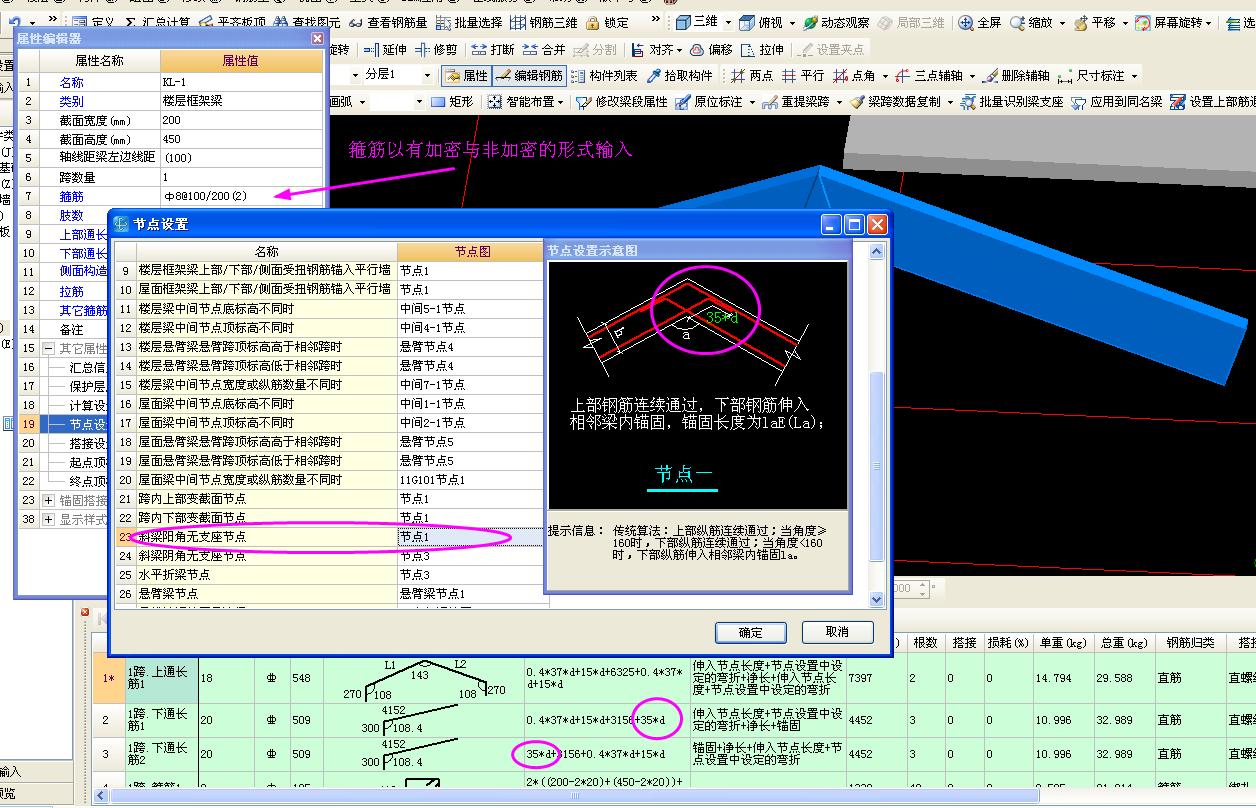Click the 删除辅轴 tool
This screenshot has height=808, width=1256.
(1016, 75)
